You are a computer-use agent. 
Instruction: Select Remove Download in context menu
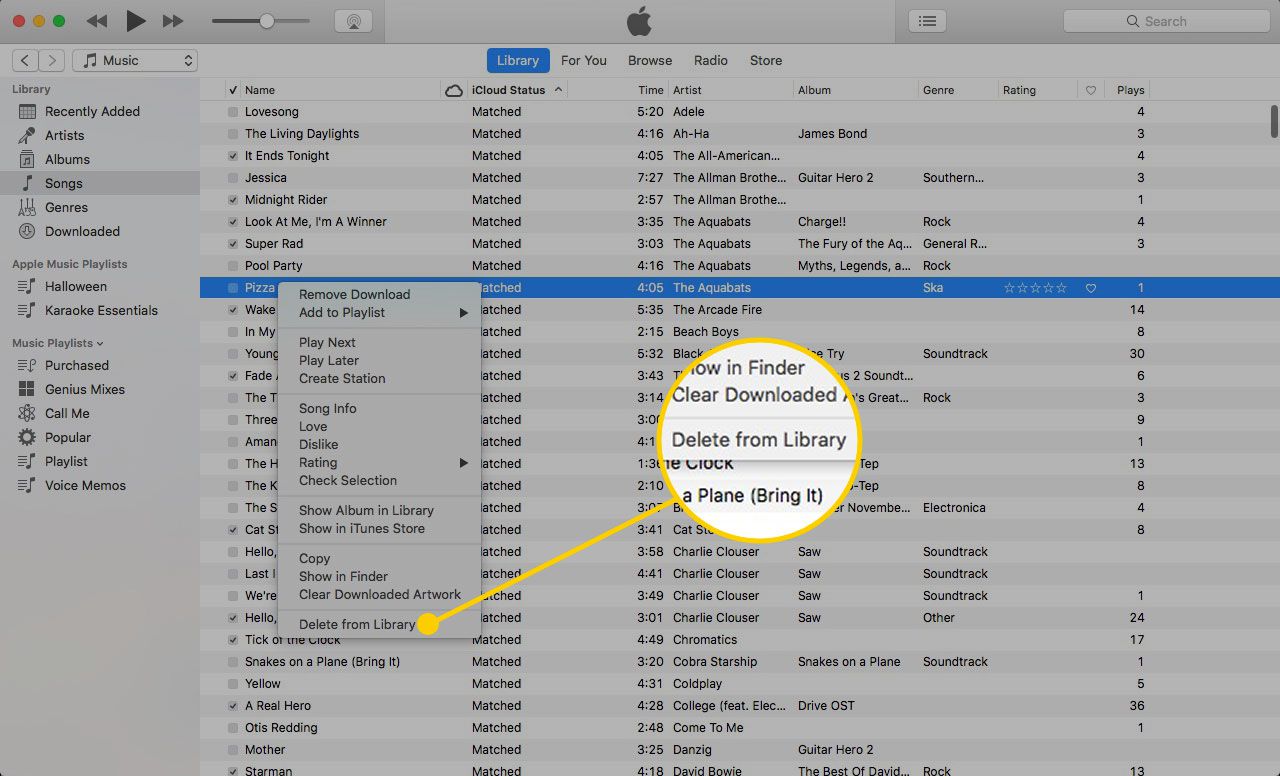click(354, 295)
